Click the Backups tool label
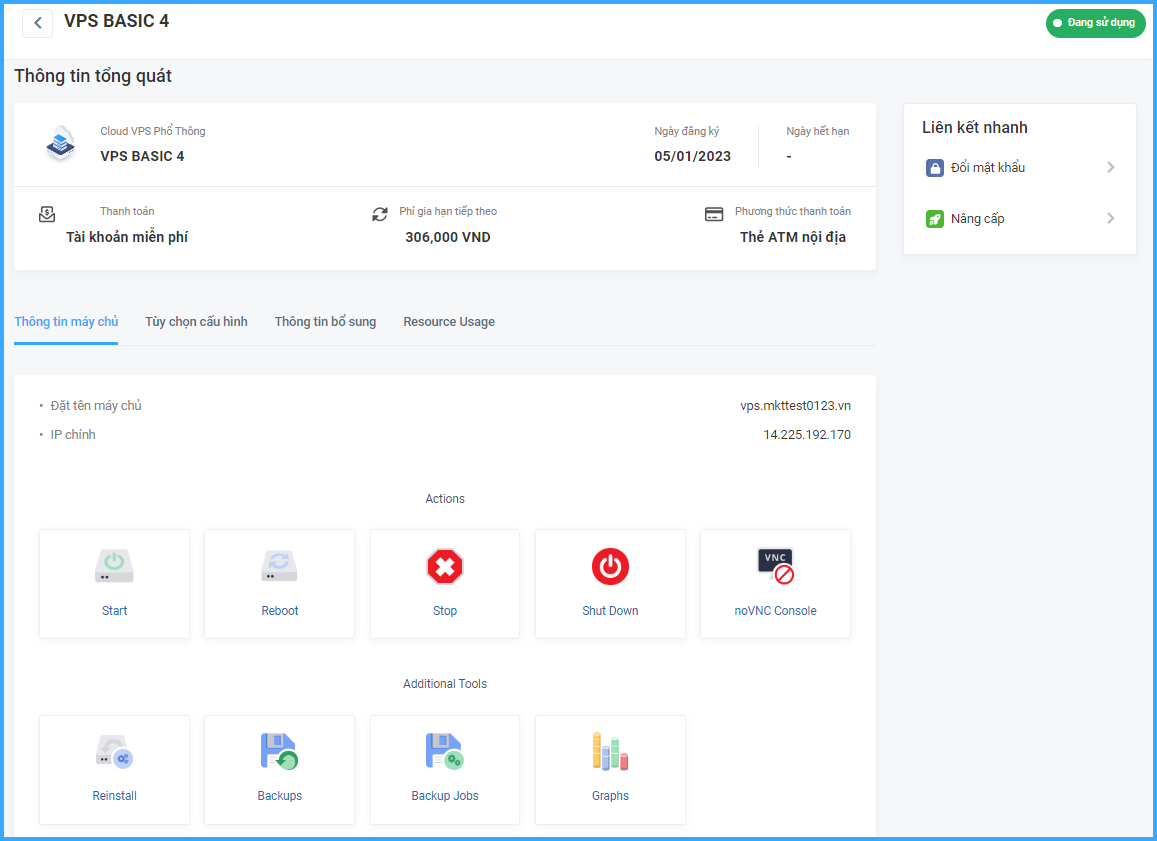This screenshot has width=1157, height=841. pos(280,796)
